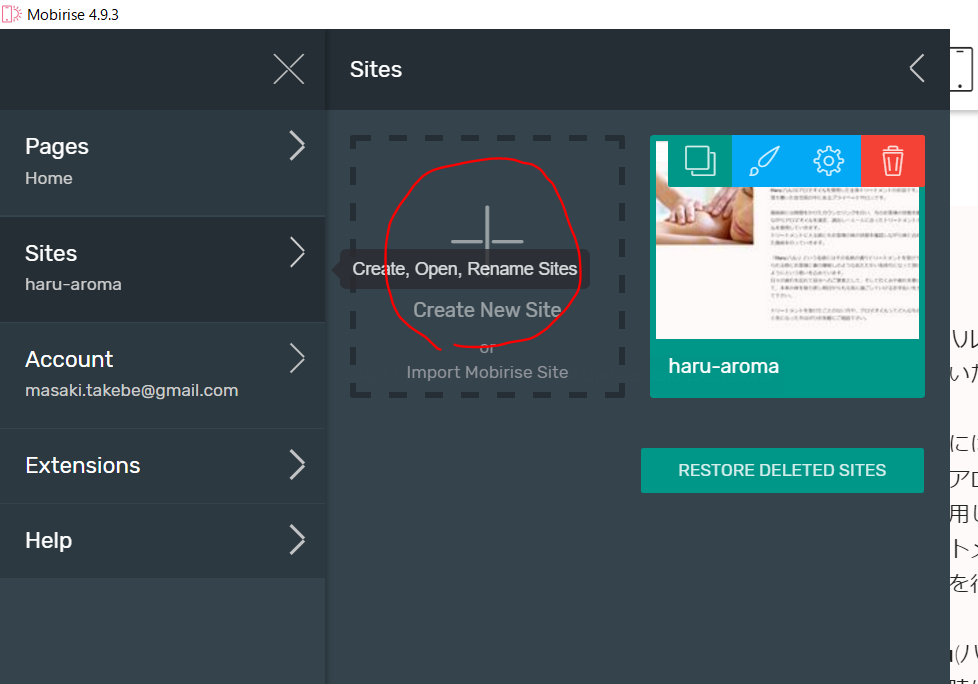This screenshot has height=684, width=978.
Task: Click masaki.takebe@gmail.com account text
Action: coord(132,390)
